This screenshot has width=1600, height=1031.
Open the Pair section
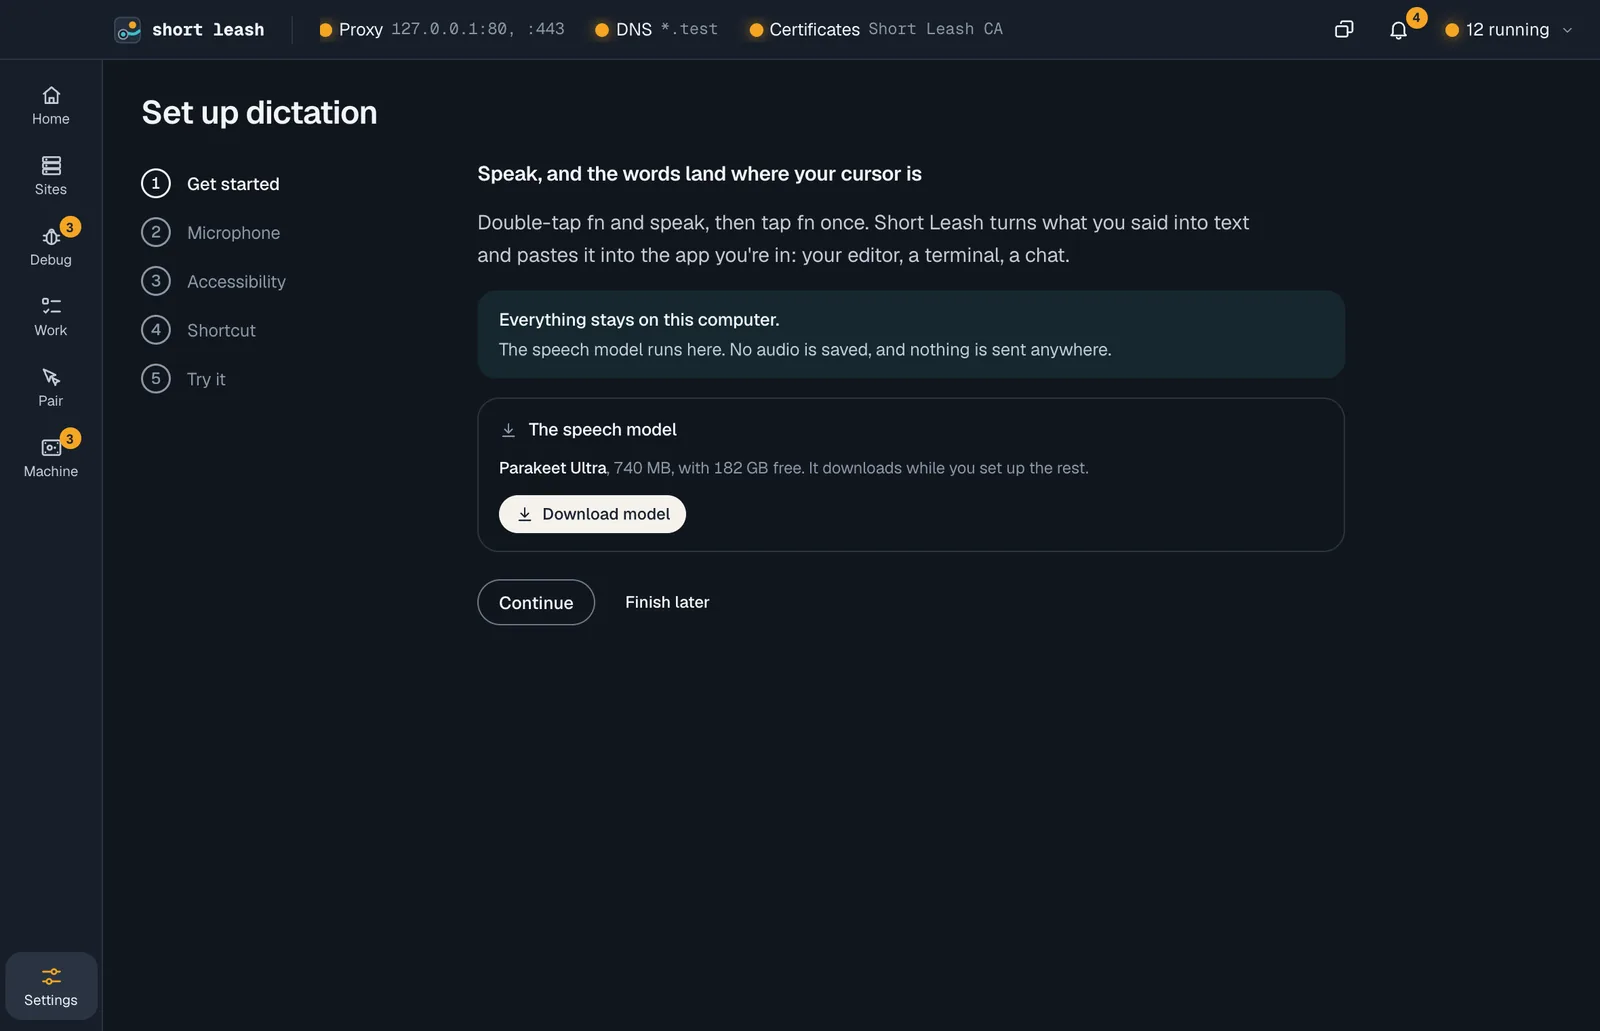pyautogui.click(x=51, y=388)
